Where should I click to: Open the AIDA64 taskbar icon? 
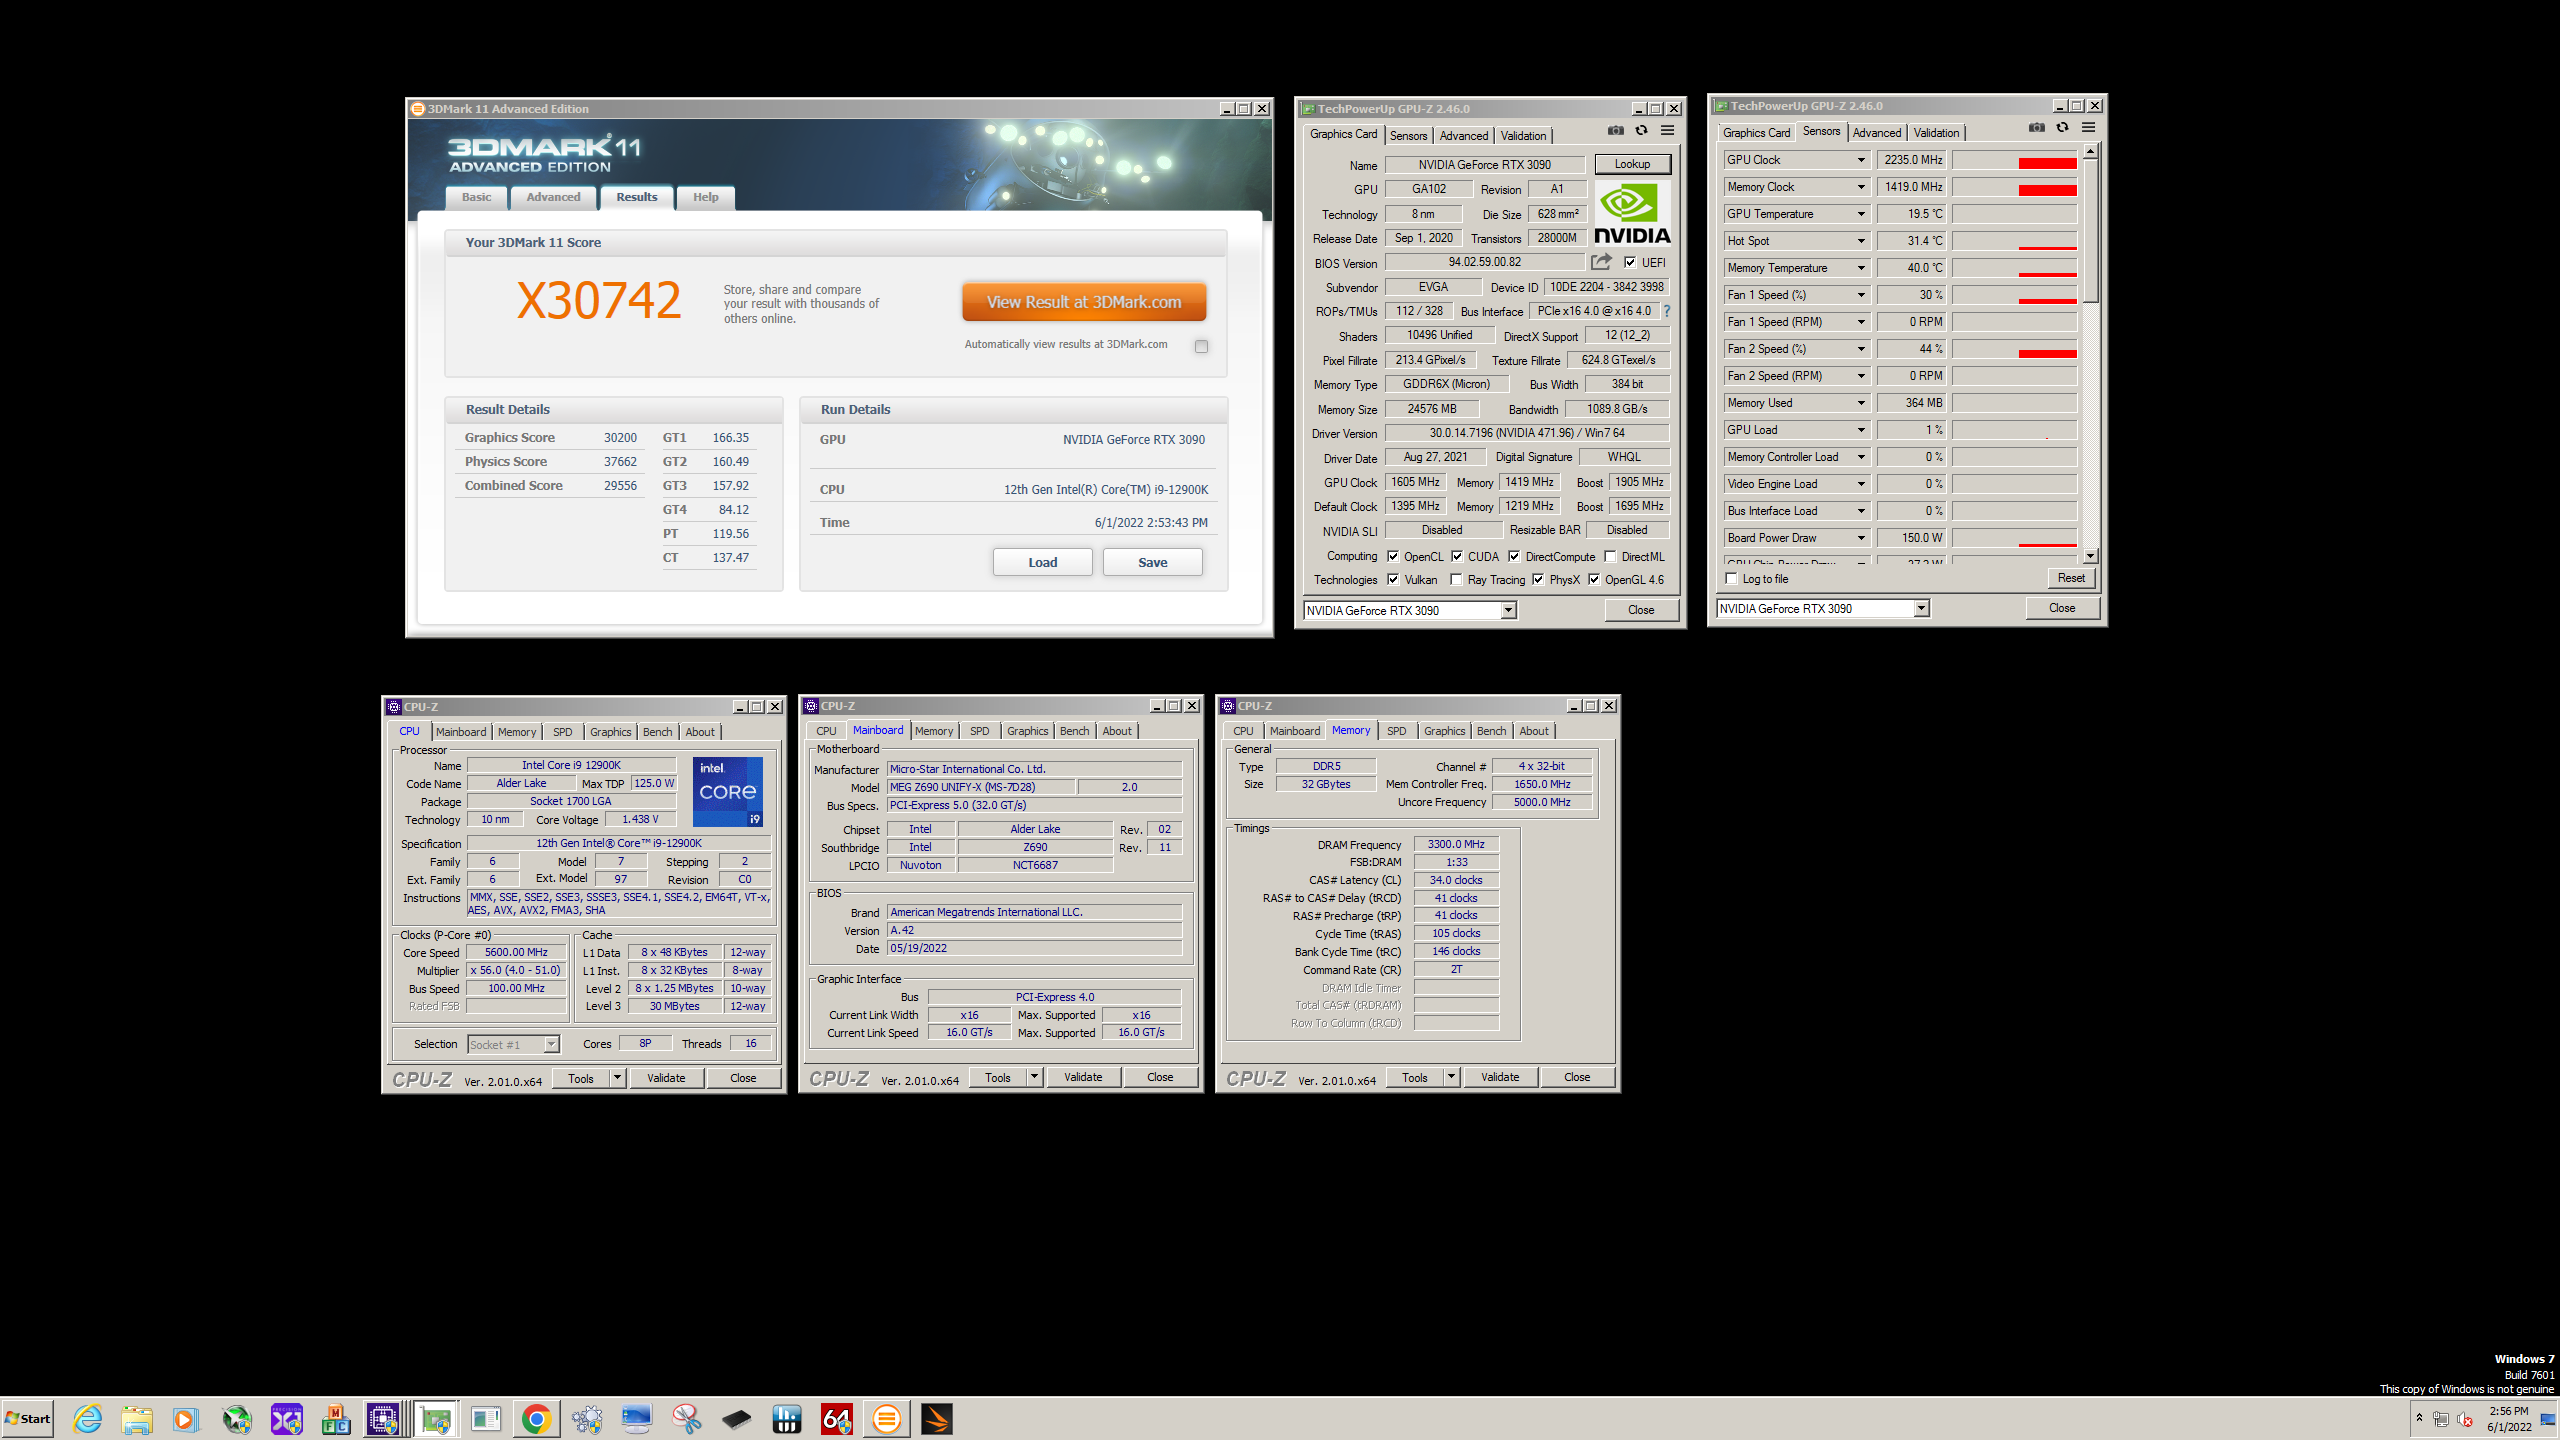pyautogui.click(x=837, y=1419)
